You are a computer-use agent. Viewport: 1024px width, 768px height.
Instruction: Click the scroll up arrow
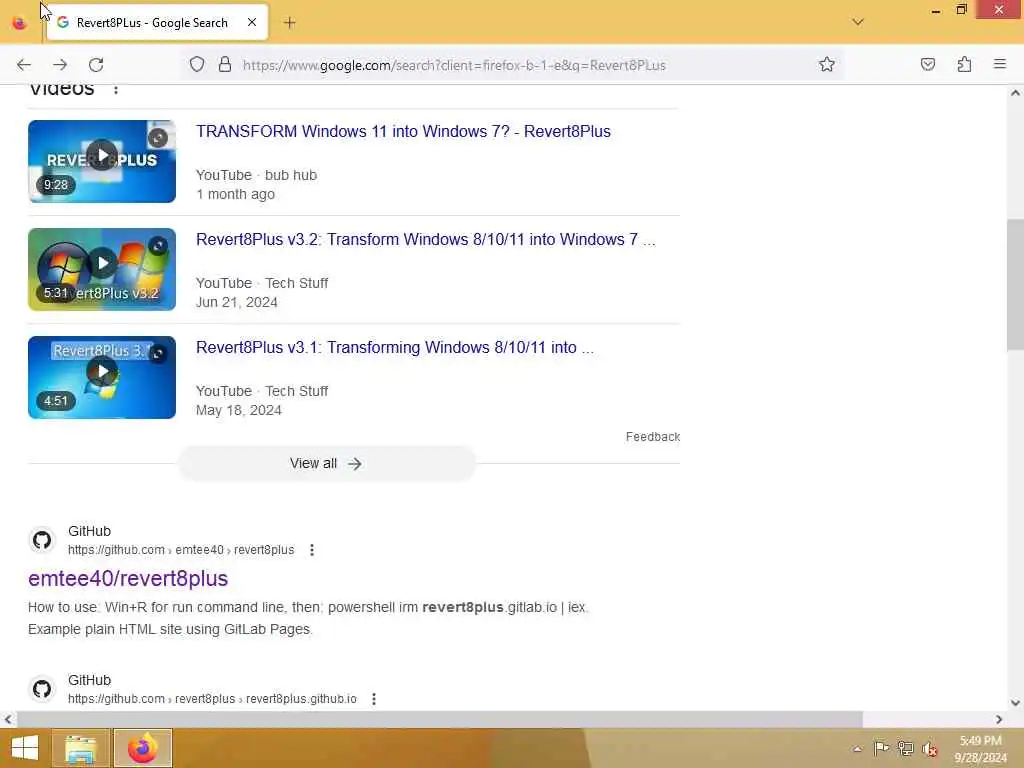1015,93
